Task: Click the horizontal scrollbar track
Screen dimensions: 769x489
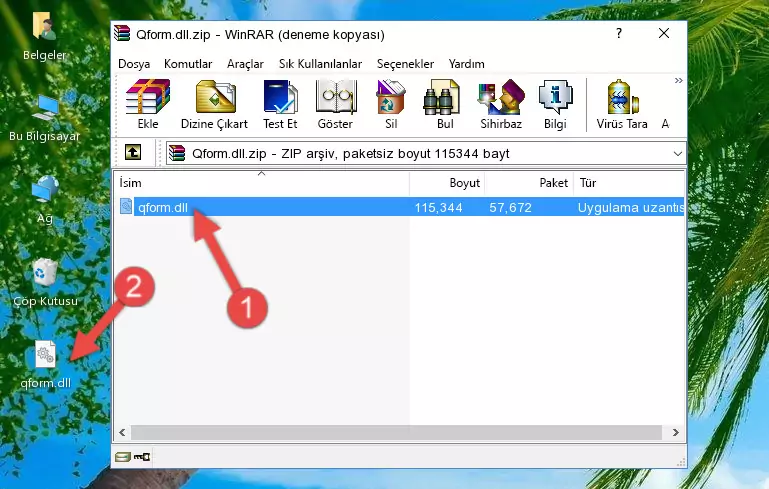Action: pos(396,433)
